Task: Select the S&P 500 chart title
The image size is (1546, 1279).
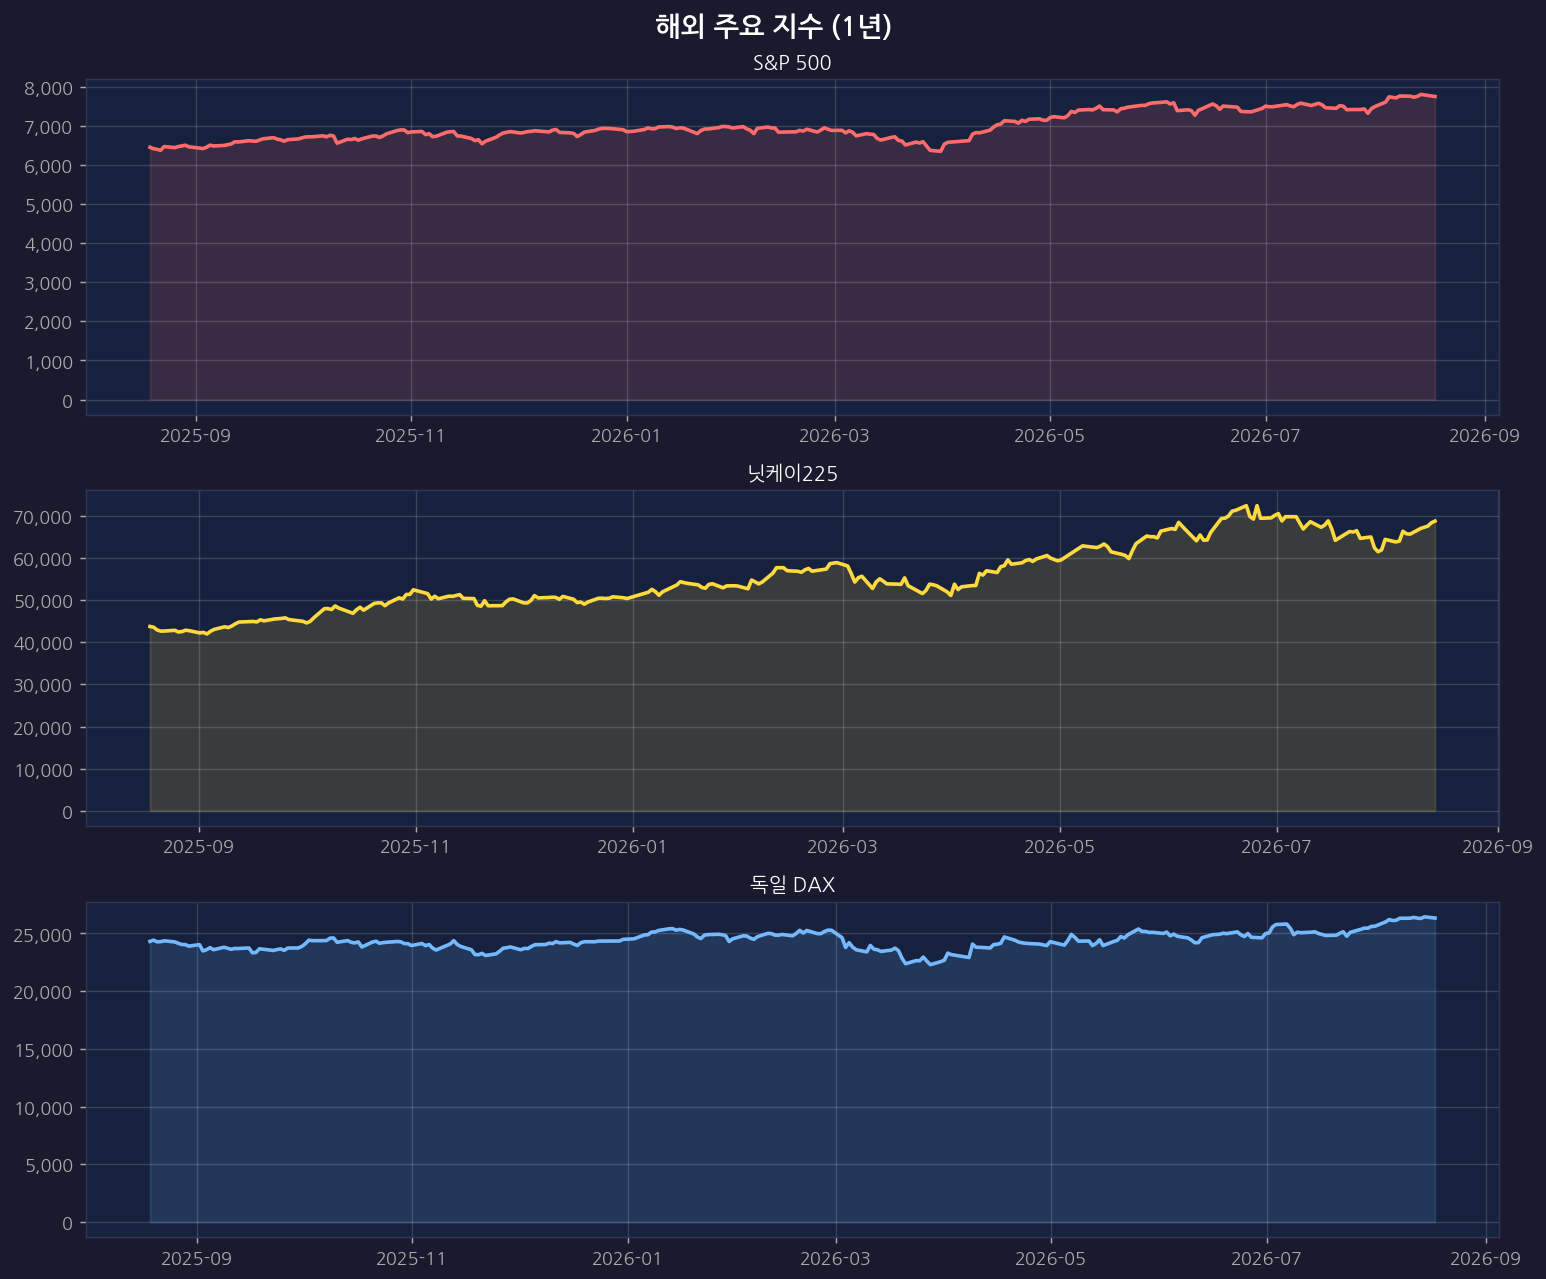Action: [x=792, y=63]
